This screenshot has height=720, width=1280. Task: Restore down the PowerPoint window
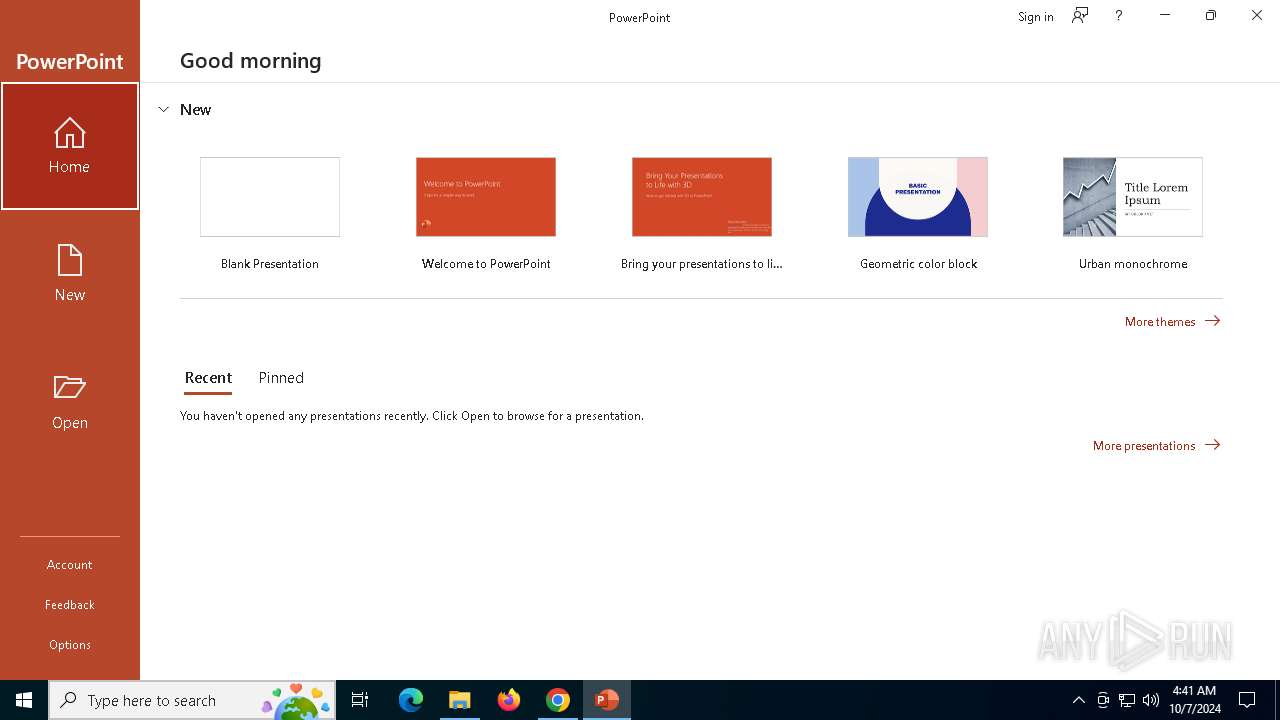1210,15
